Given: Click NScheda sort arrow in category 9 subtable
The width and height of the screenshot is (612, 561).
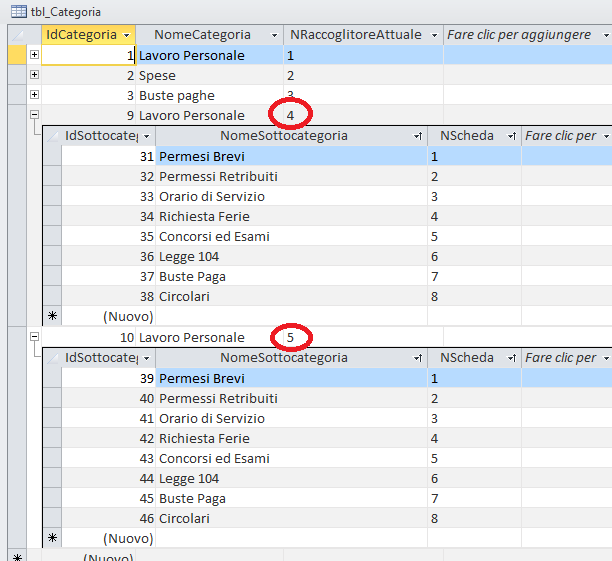Looking at the screenshot, I should pos(512,136).
